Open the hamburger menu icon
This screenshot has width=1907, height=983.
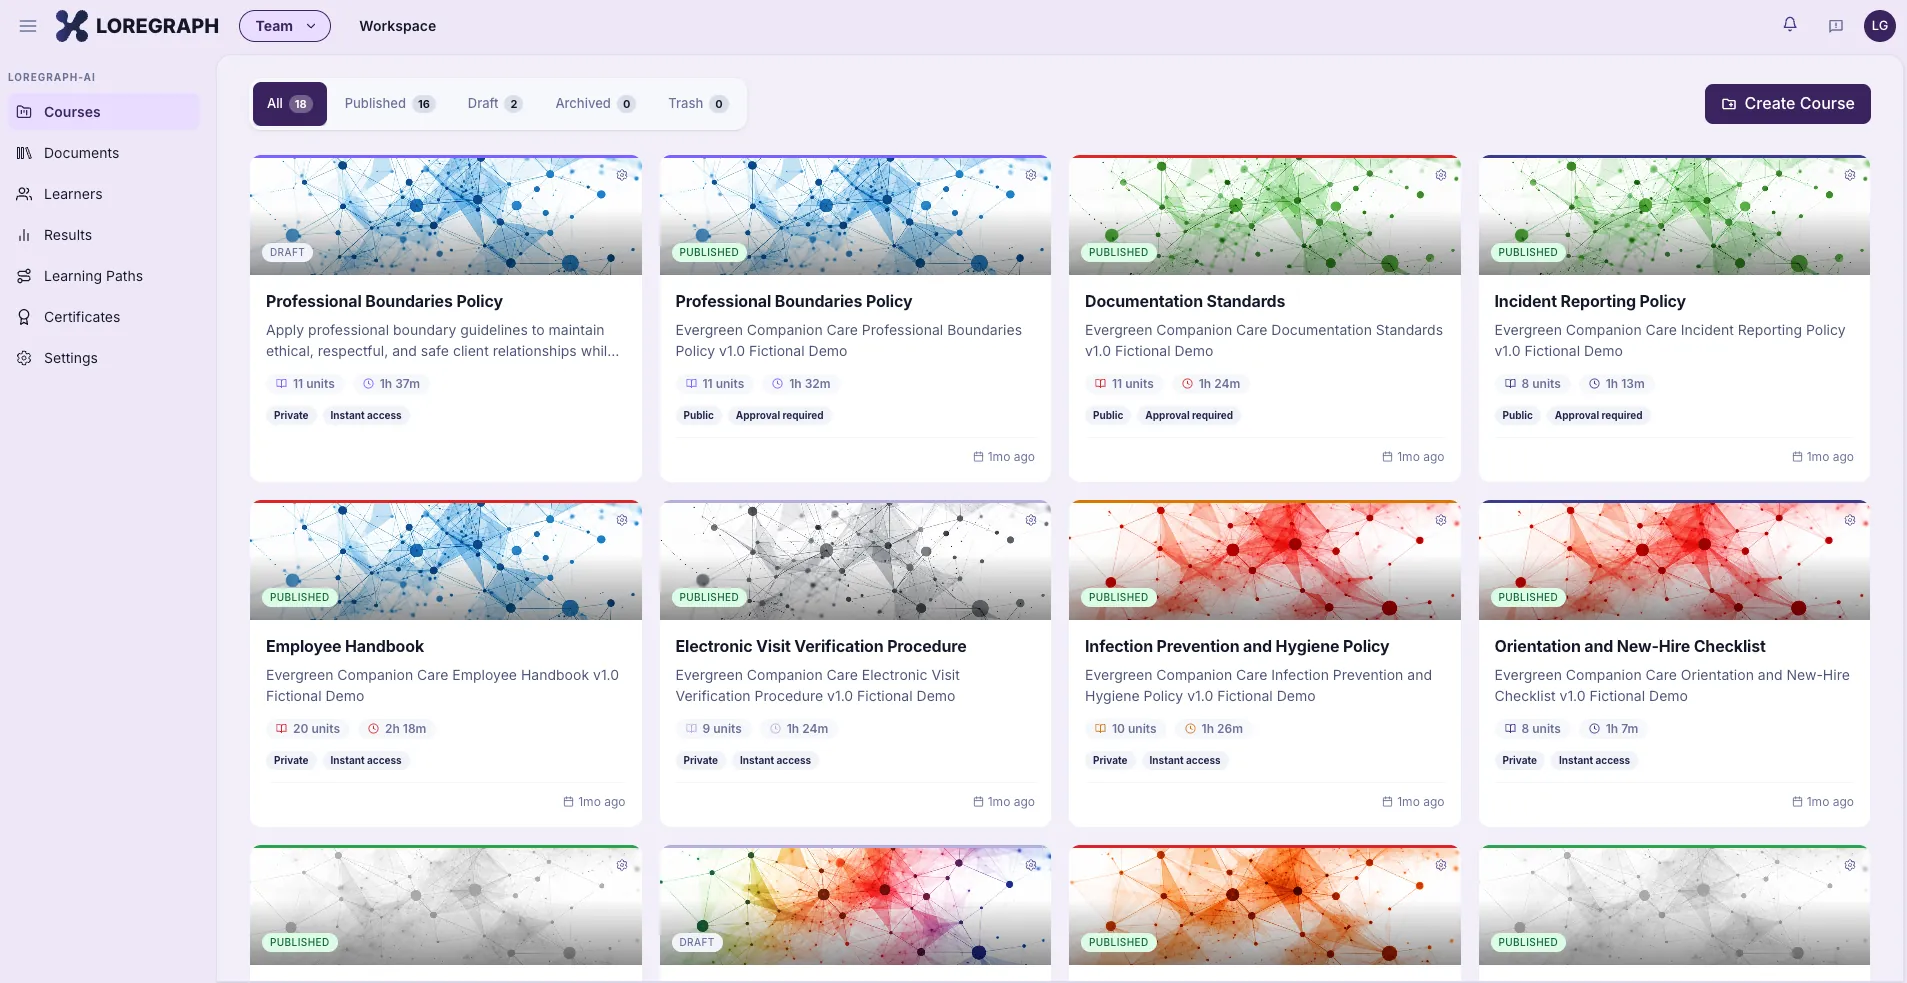pyautogui.click(x=28, y=26)
